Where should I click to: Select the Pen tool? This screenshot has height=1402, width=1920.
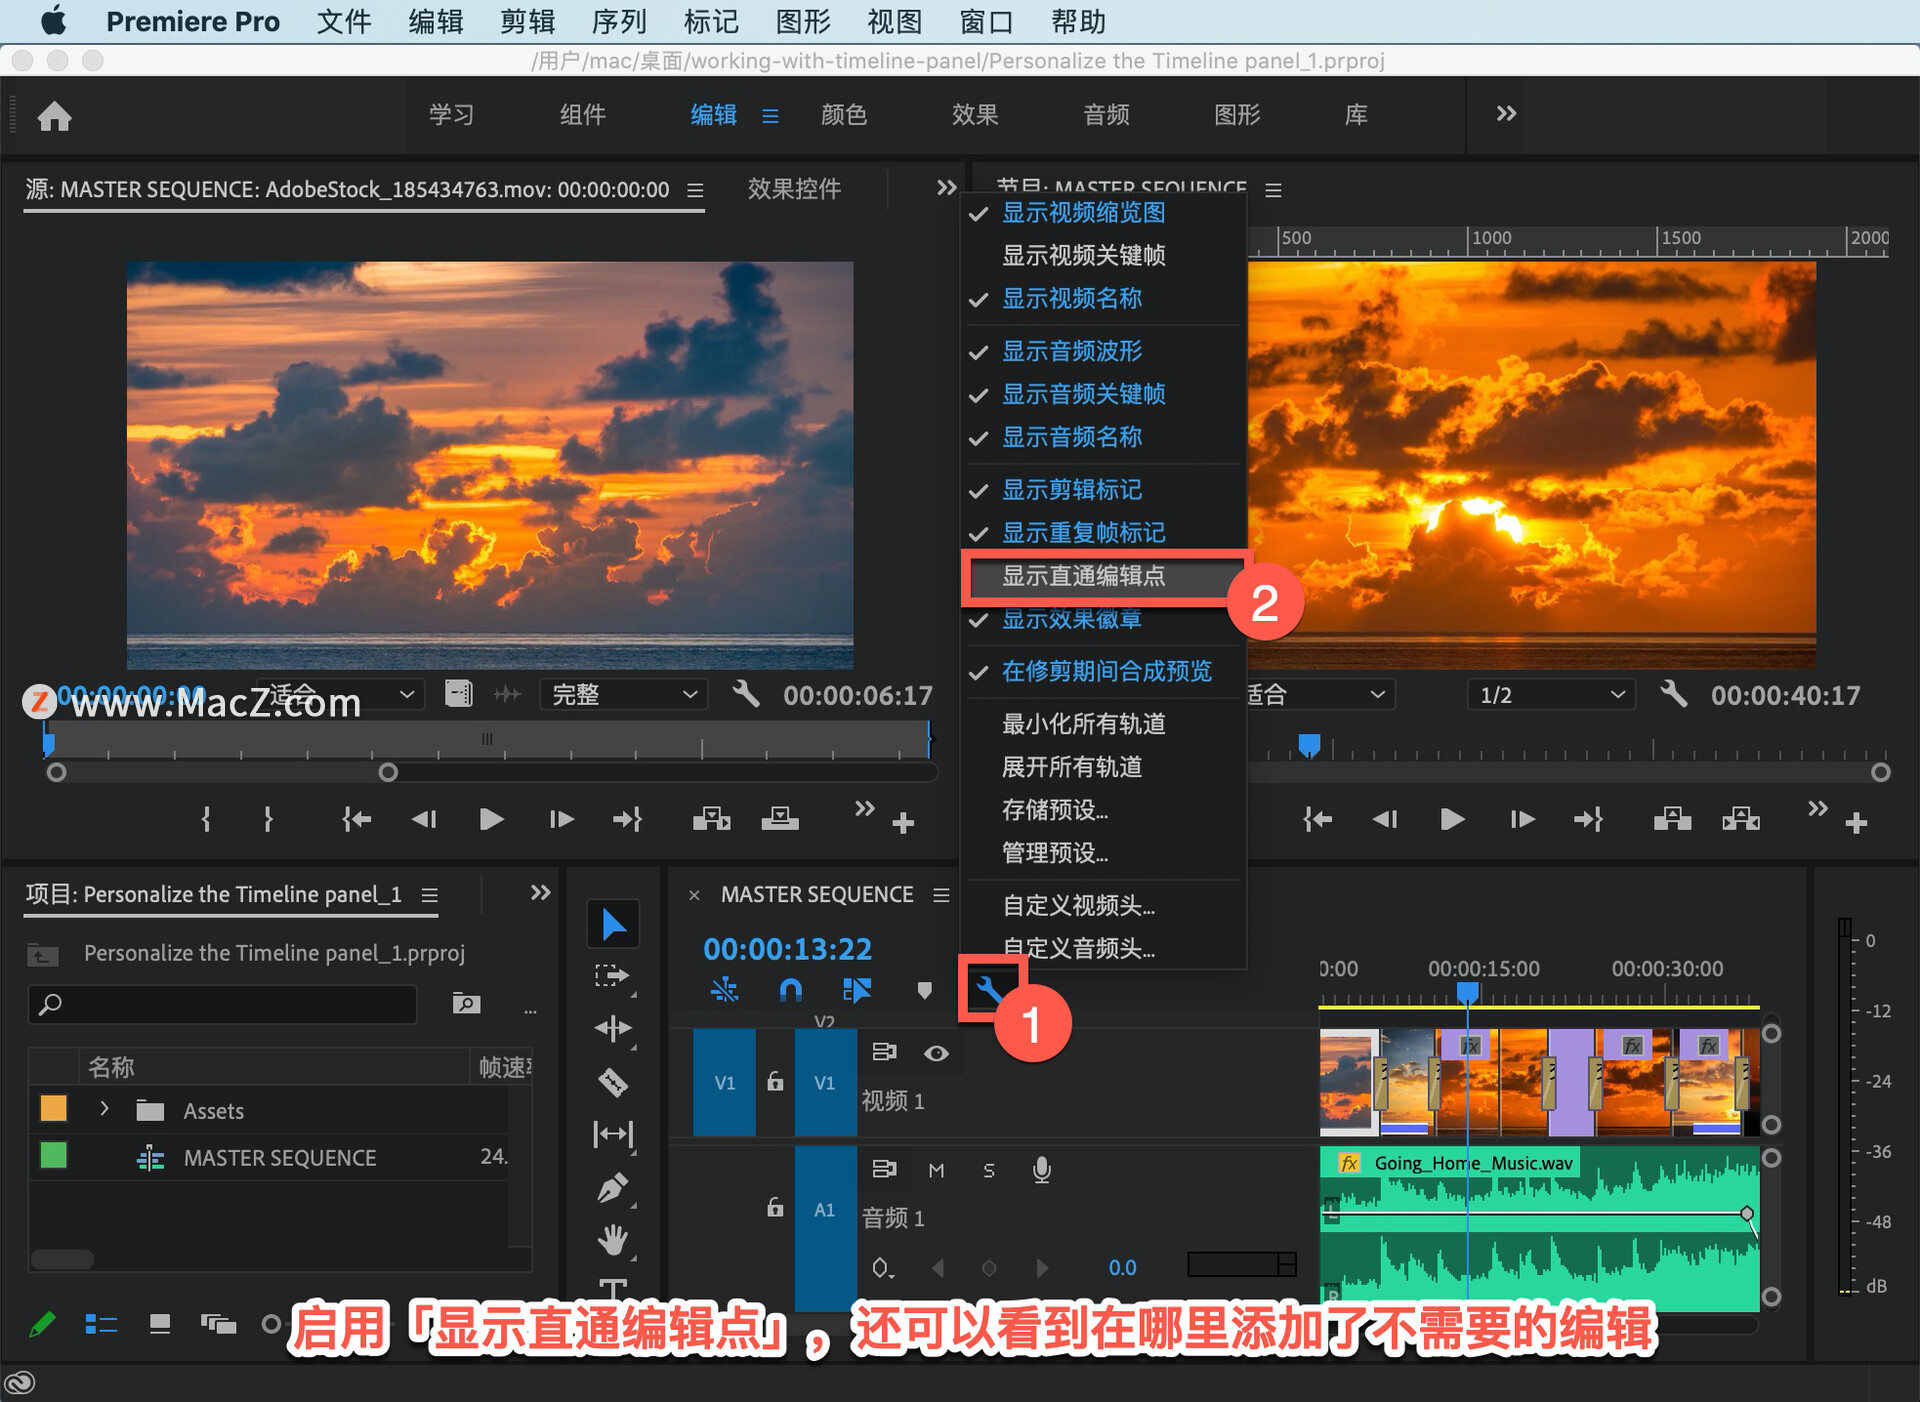pyautogui.click(x=612, y=1188)
